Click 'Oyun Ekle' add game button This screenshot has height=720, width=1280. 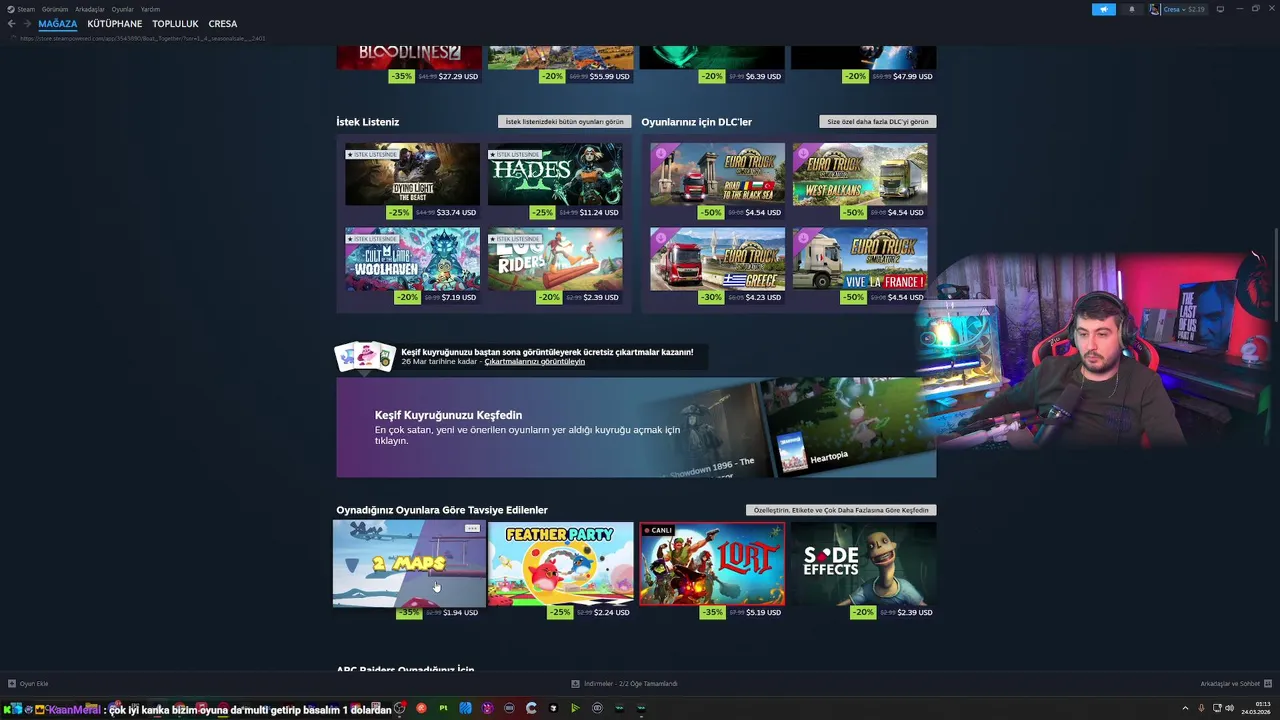click(28, 684)
